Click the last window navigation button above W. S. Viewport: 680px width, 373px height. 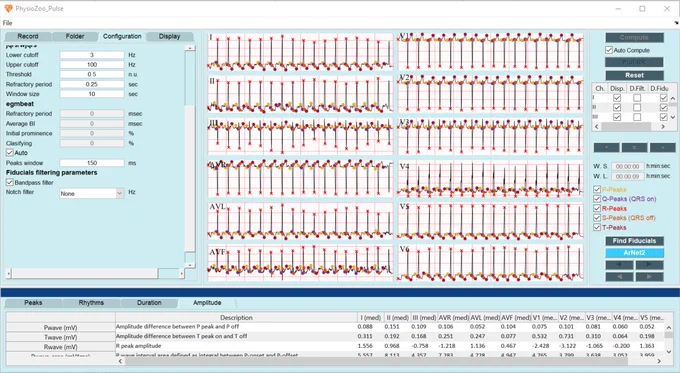[x=662, y=147]
